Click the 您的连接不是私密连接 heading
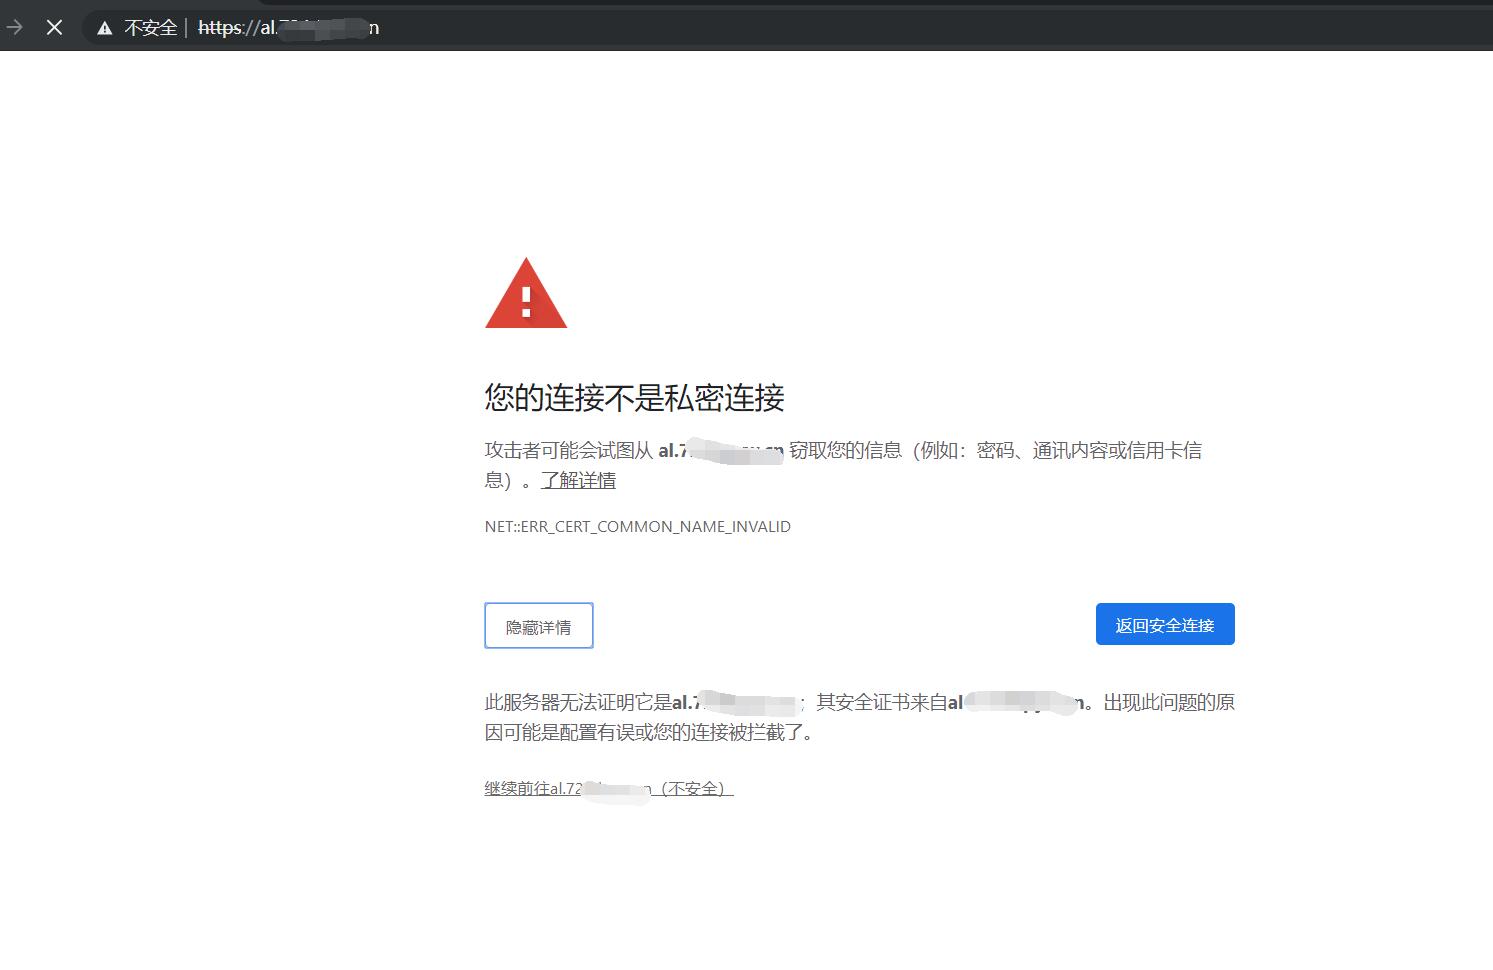The height and width of the screenshot is (970, 1493). [x=634, y=398]
